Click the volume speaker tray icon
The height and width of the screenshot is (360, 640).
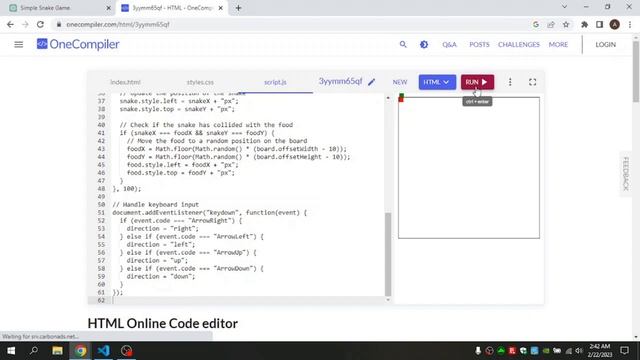tap(579, 351)
